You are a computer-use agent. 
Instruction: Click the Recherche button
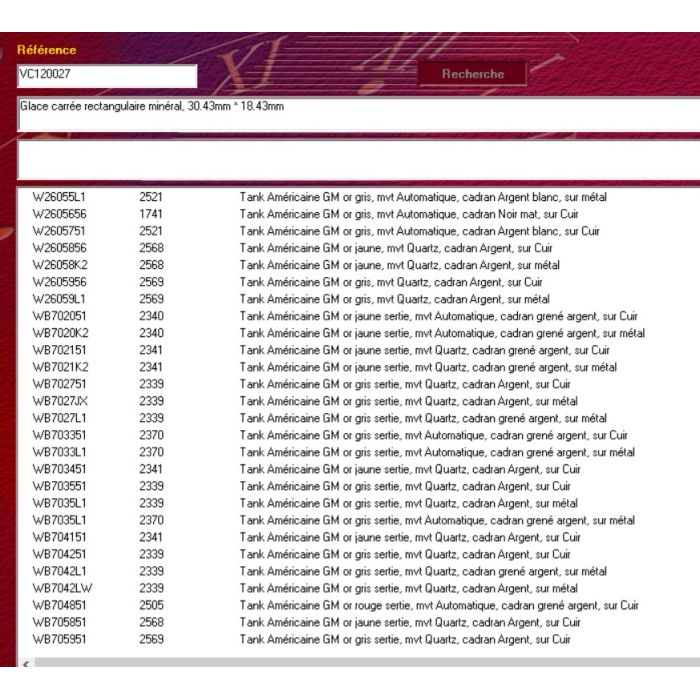point(473,74)
